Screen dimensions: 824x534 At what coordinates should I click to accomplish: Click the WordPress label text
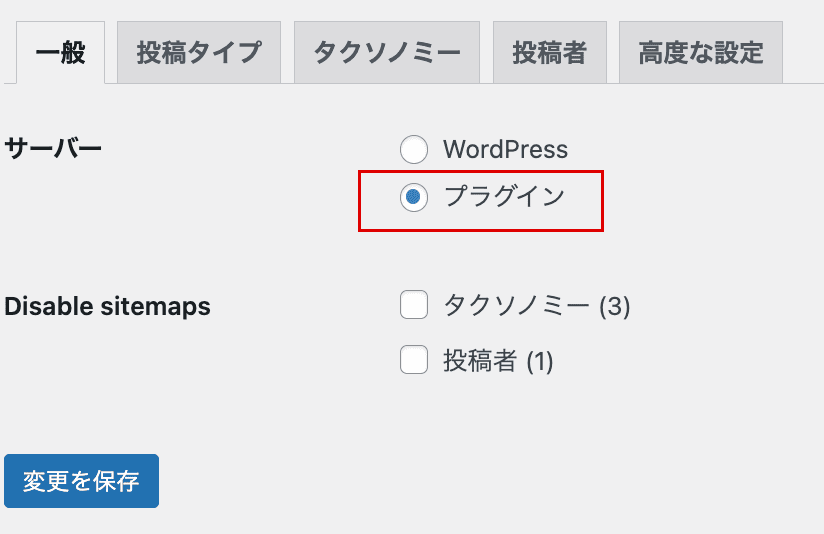pos(506,149)
